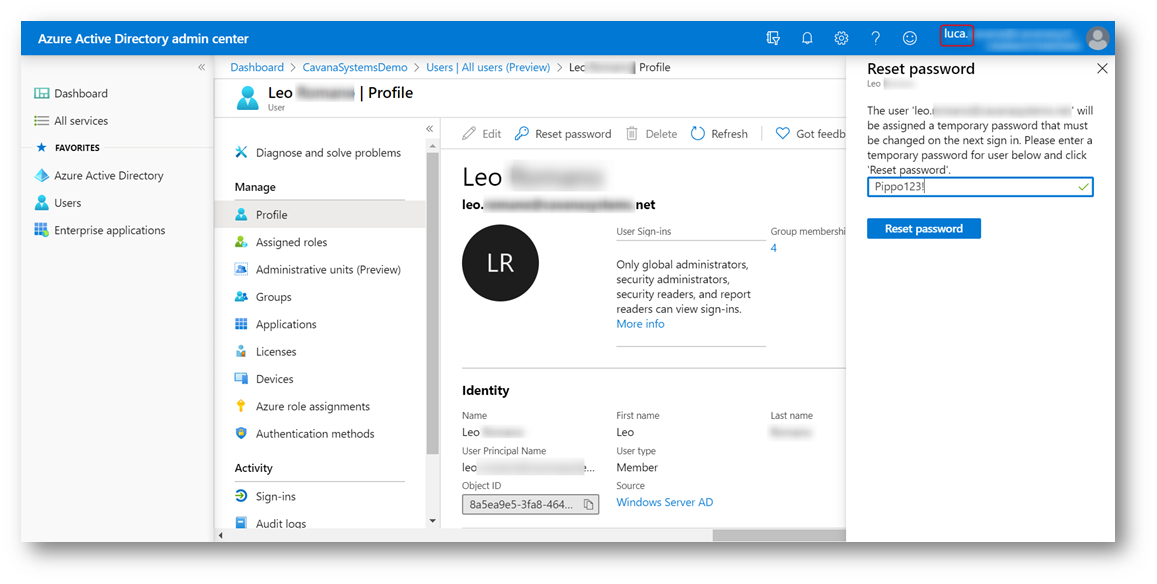Open portal settings gear

841,38
